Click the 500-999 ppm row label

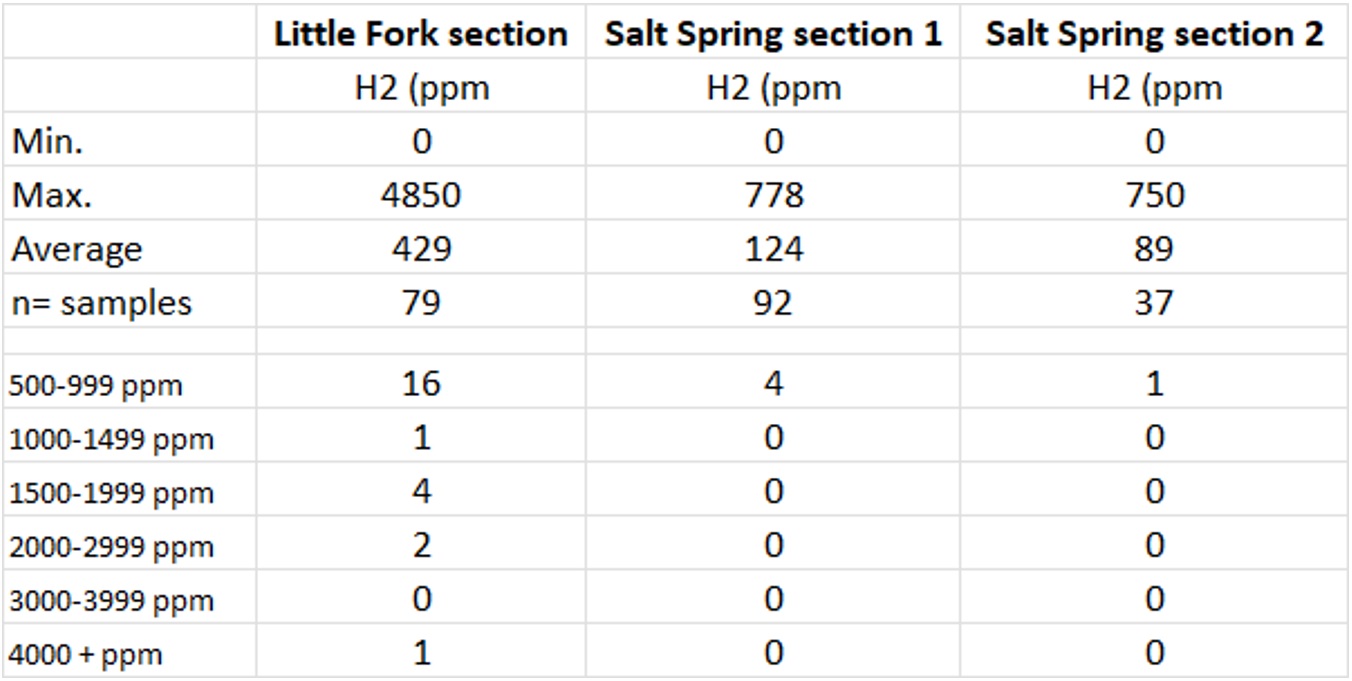click(96, 386)
